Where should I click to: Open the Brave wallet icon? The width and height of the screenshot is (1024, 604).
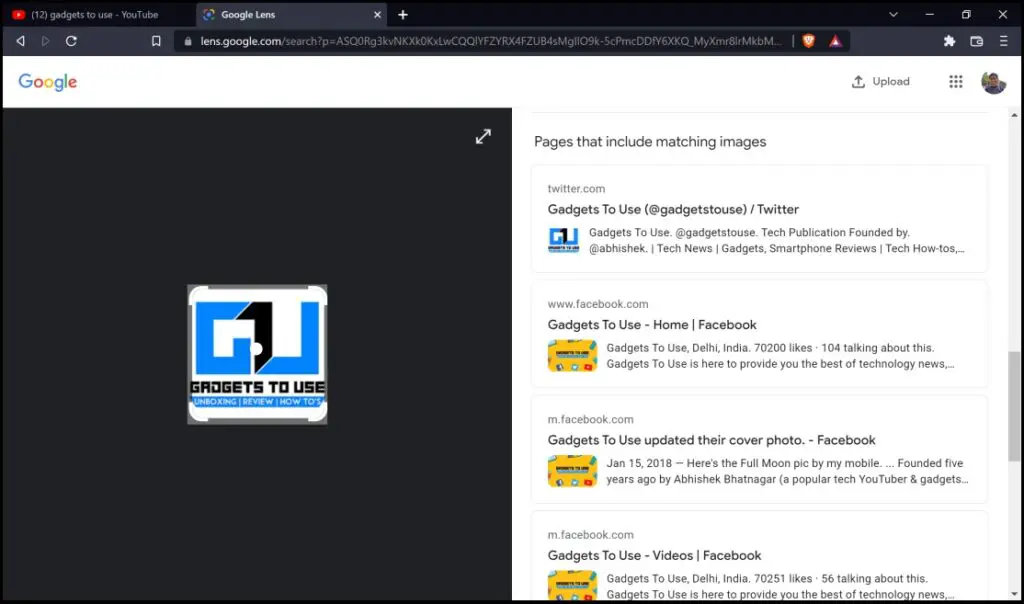[x=976, y=41]
